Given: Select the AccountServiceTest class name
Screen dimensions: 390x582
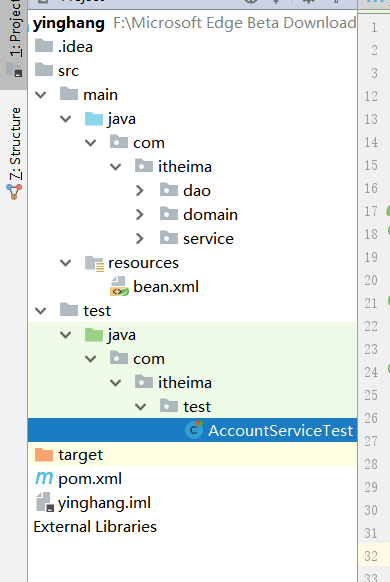Looking at the screenshot, I should tap(281, 431).
